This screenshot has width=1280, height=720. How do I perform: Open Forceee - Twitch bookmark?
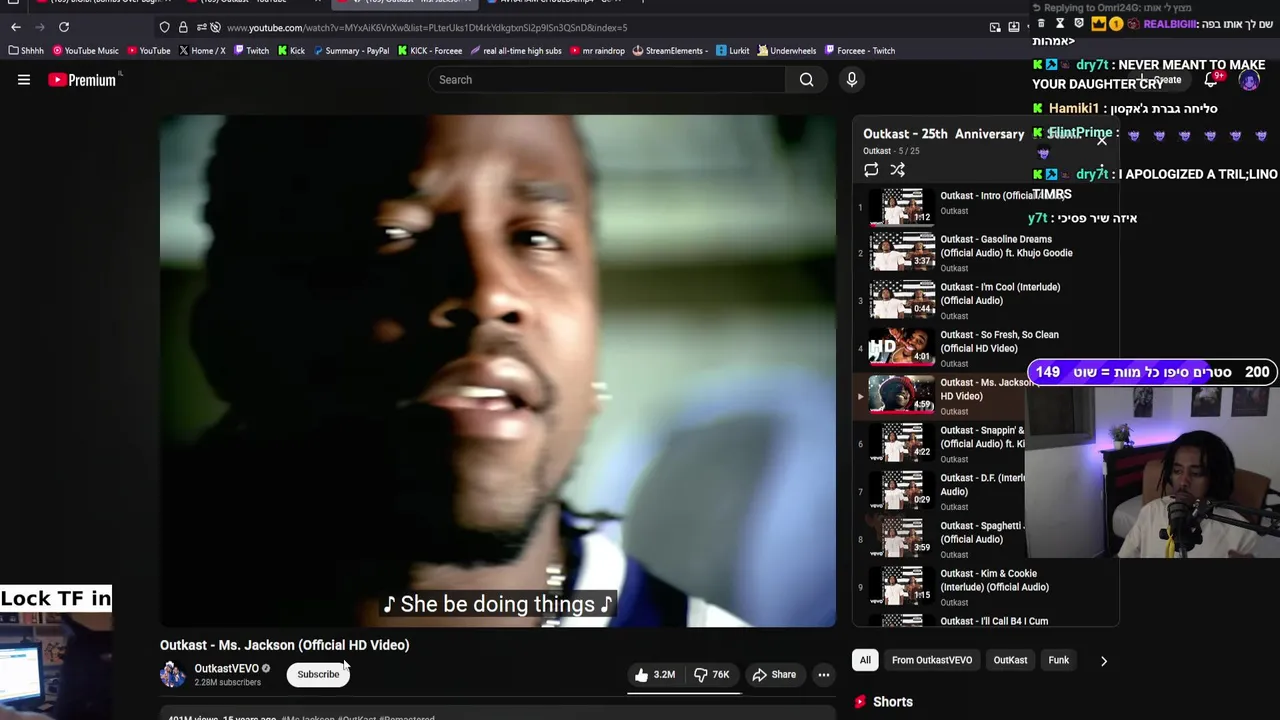click(859, 51)
